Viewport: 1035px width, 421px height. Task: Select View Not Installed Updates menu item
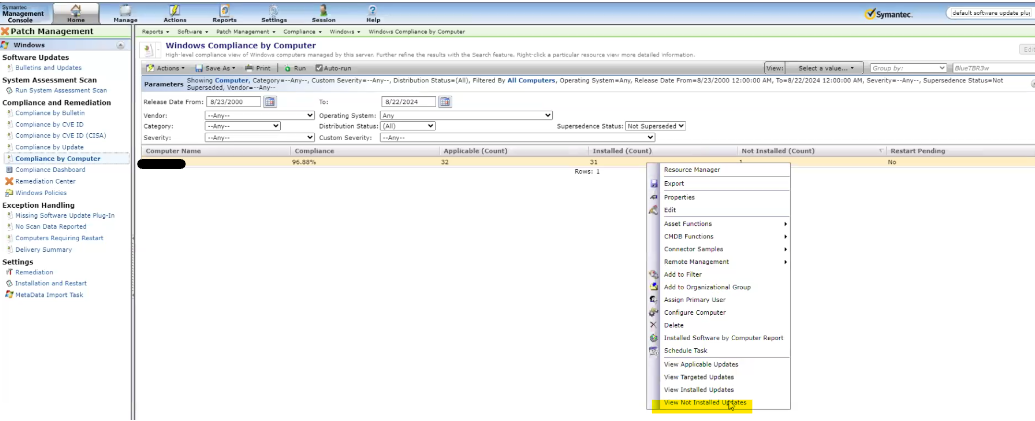pyautogui.click(x=704, y=402)
